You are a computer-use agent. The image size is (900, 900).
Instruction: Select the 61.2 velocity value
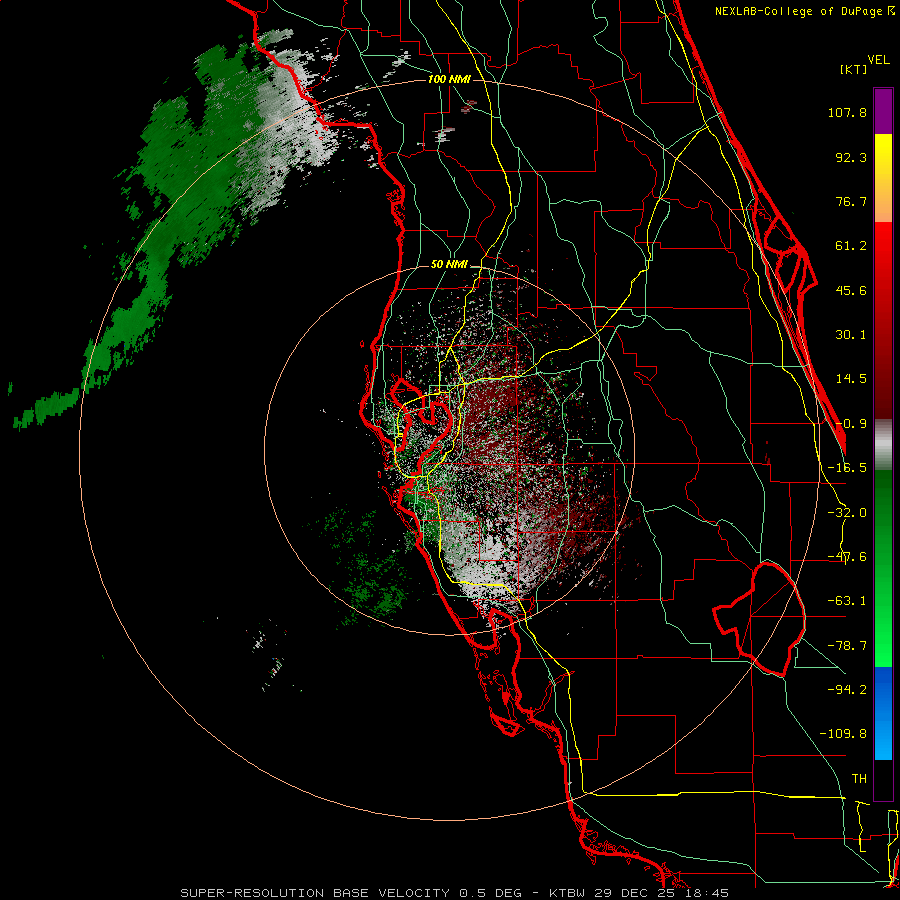[851, 246]
